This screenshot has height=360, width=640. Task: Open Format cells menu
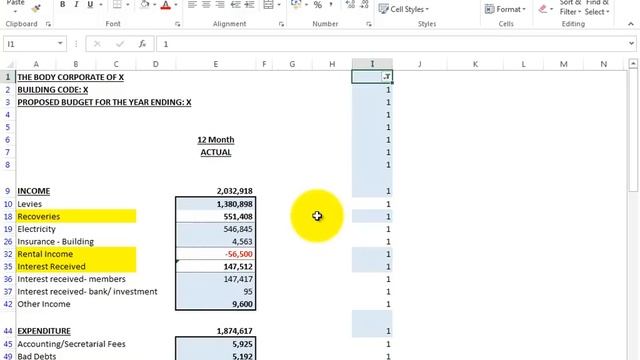pyautogui.click(x=505, y=9)
